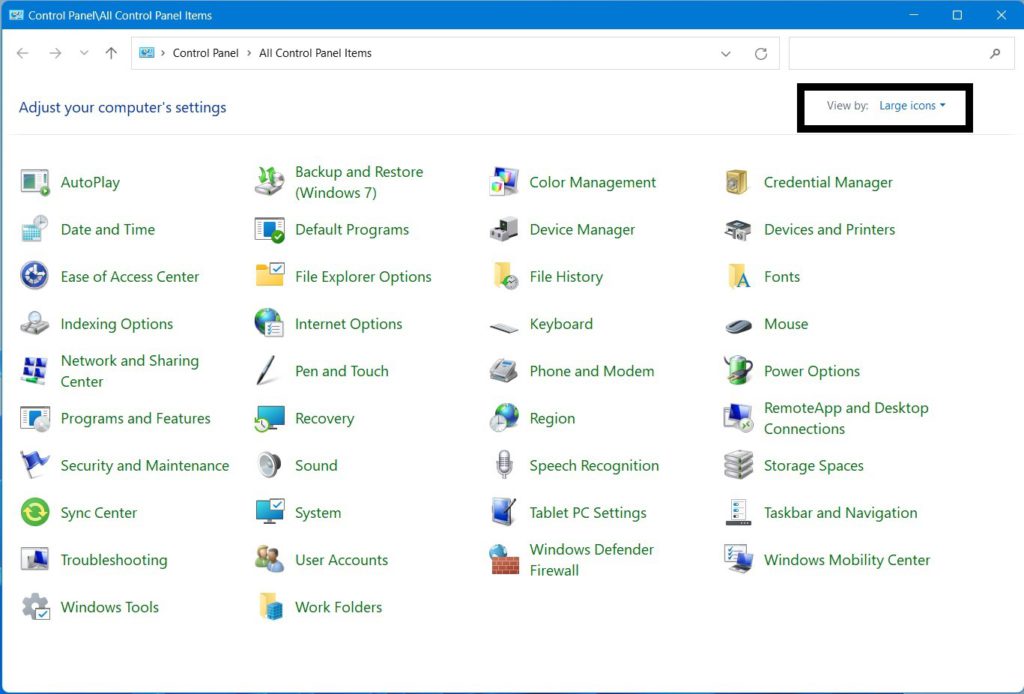Click the Windows Defender Firewall brick icon

(x=504, y=560)
